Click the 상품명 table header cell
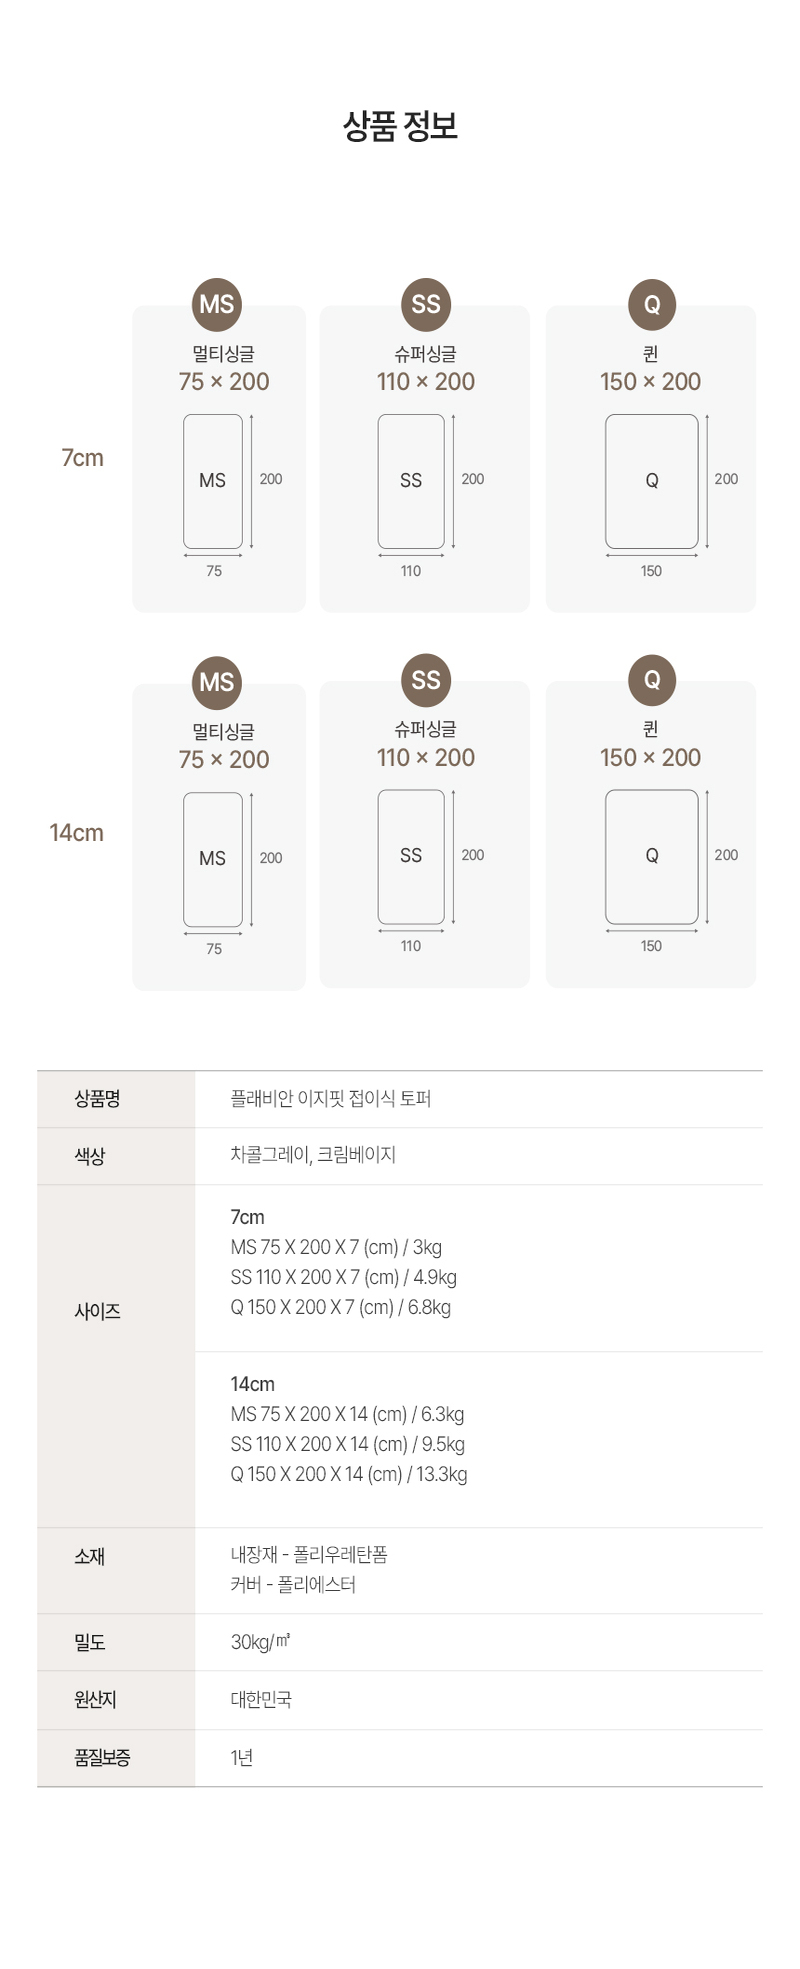The width and height of the screenshot is (800, 1969). pyautogui.click(x=97, y=1099)
